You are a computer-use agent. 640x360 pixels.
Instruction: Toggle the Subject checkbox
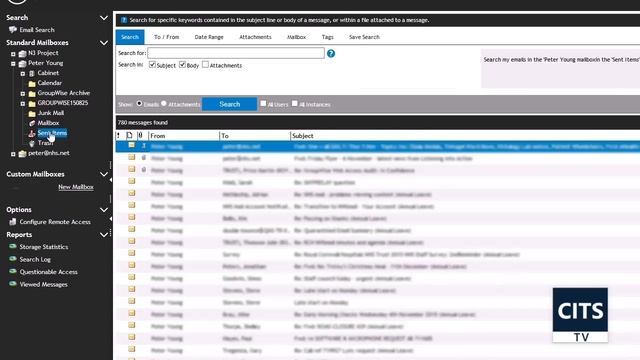152,64
